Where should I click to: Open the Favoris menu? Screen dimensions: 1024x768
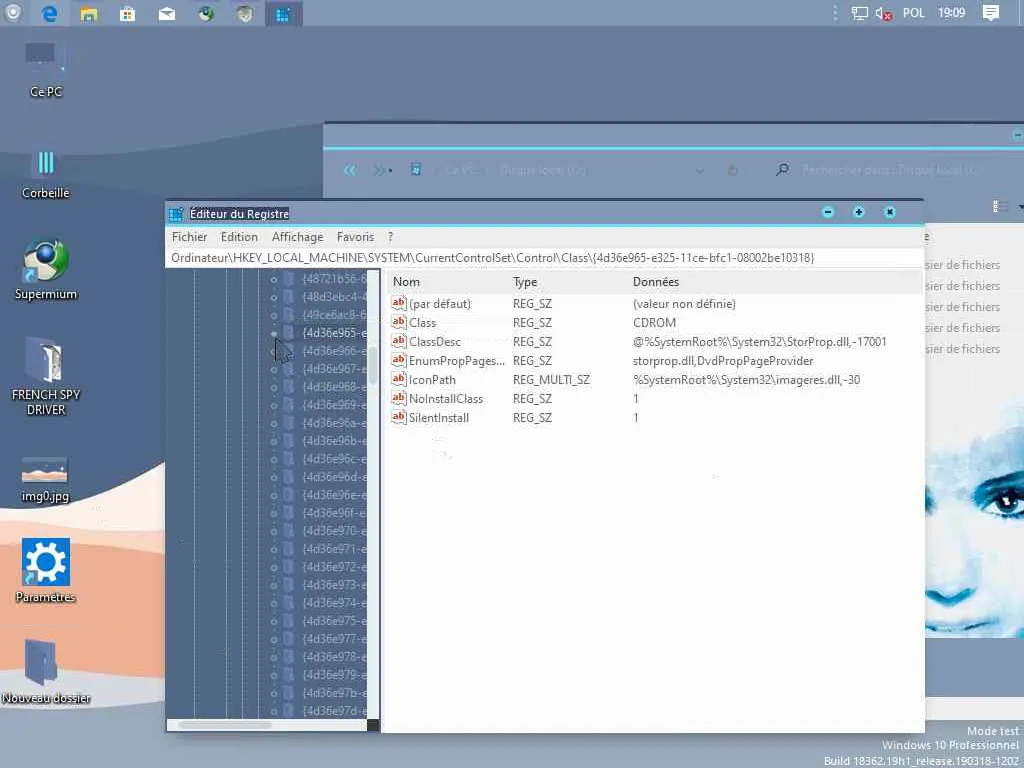[x=355, y=237]
